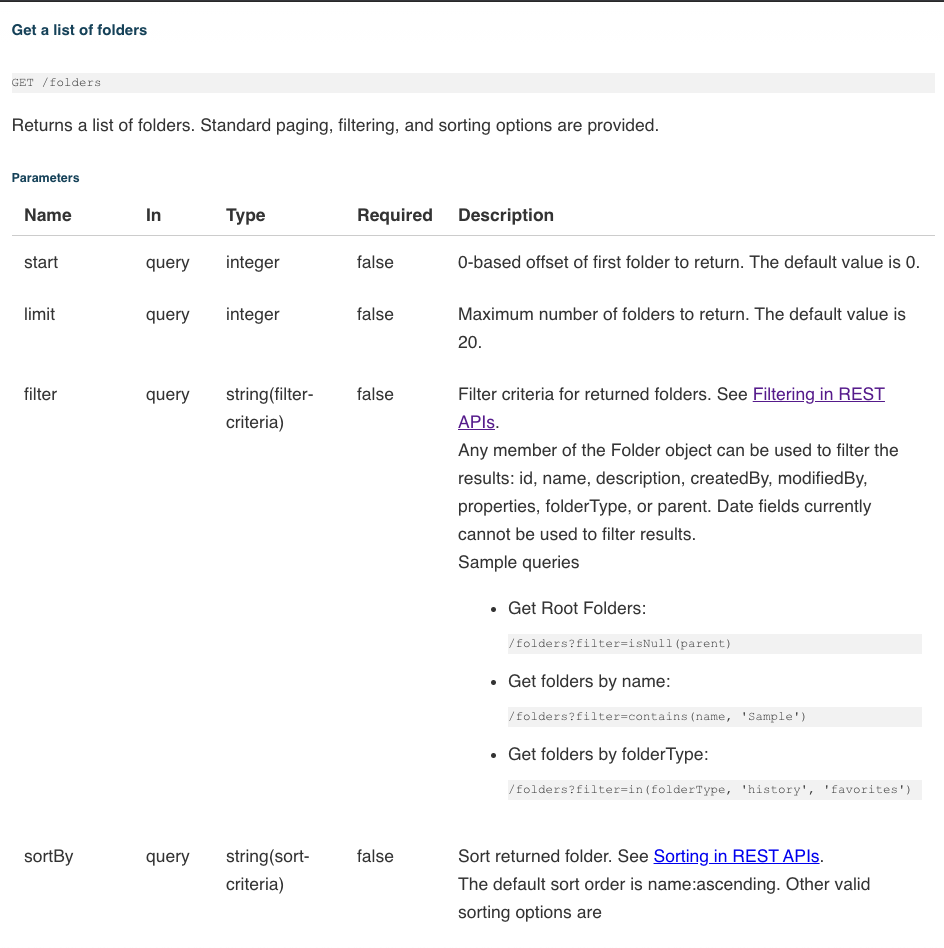The height and width of the screenshot is (948, 944).
Task: Click the "Get a list of folders" heading
Action: (x=79, y=30)
